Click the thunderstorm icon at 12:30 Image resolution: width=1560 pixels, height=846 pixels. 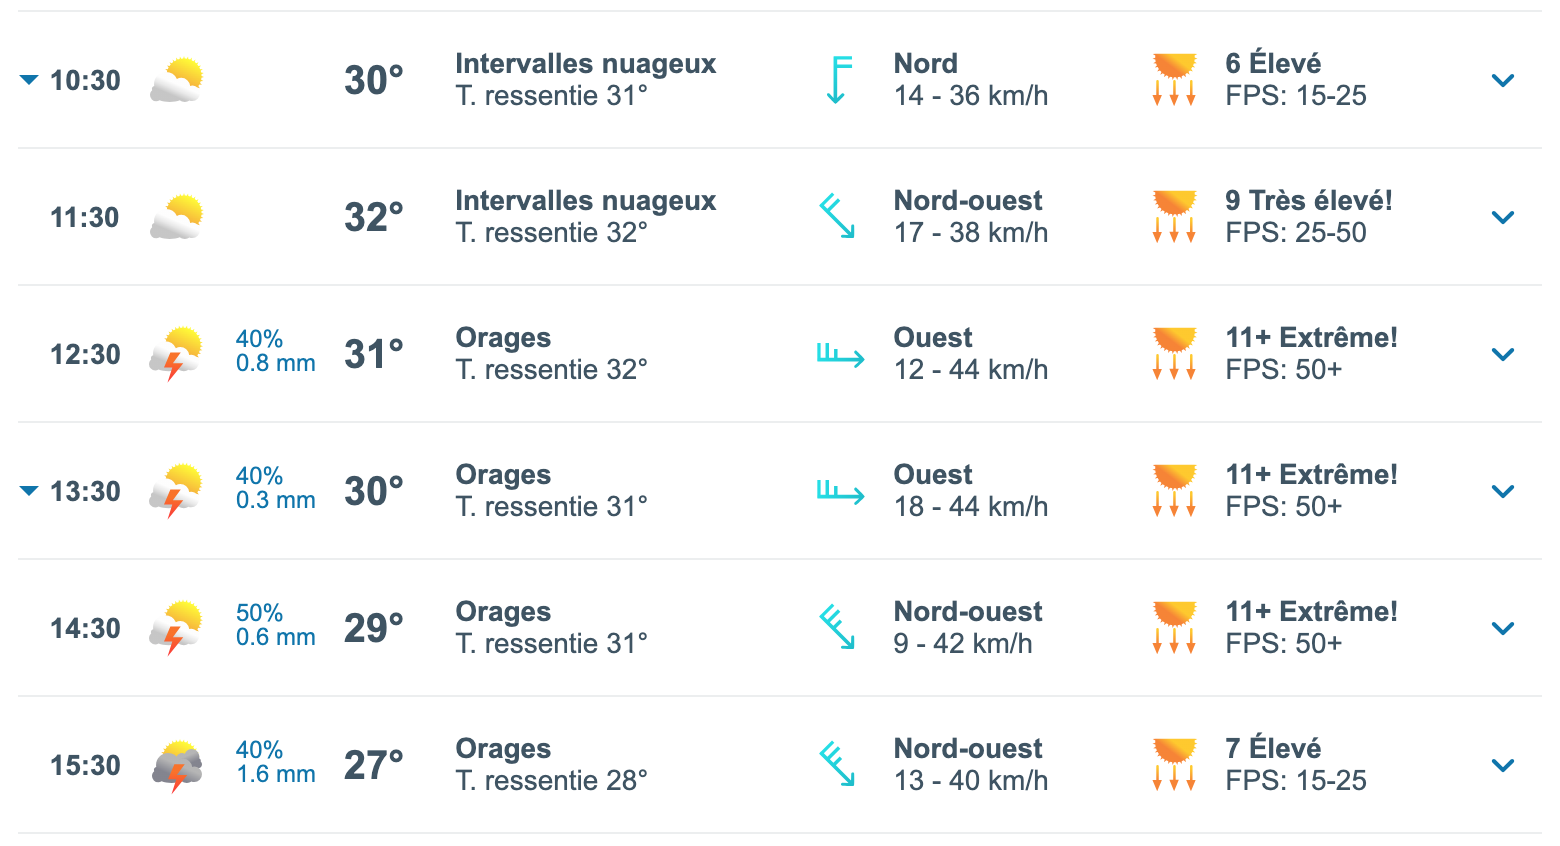click(x=176, y=354)
